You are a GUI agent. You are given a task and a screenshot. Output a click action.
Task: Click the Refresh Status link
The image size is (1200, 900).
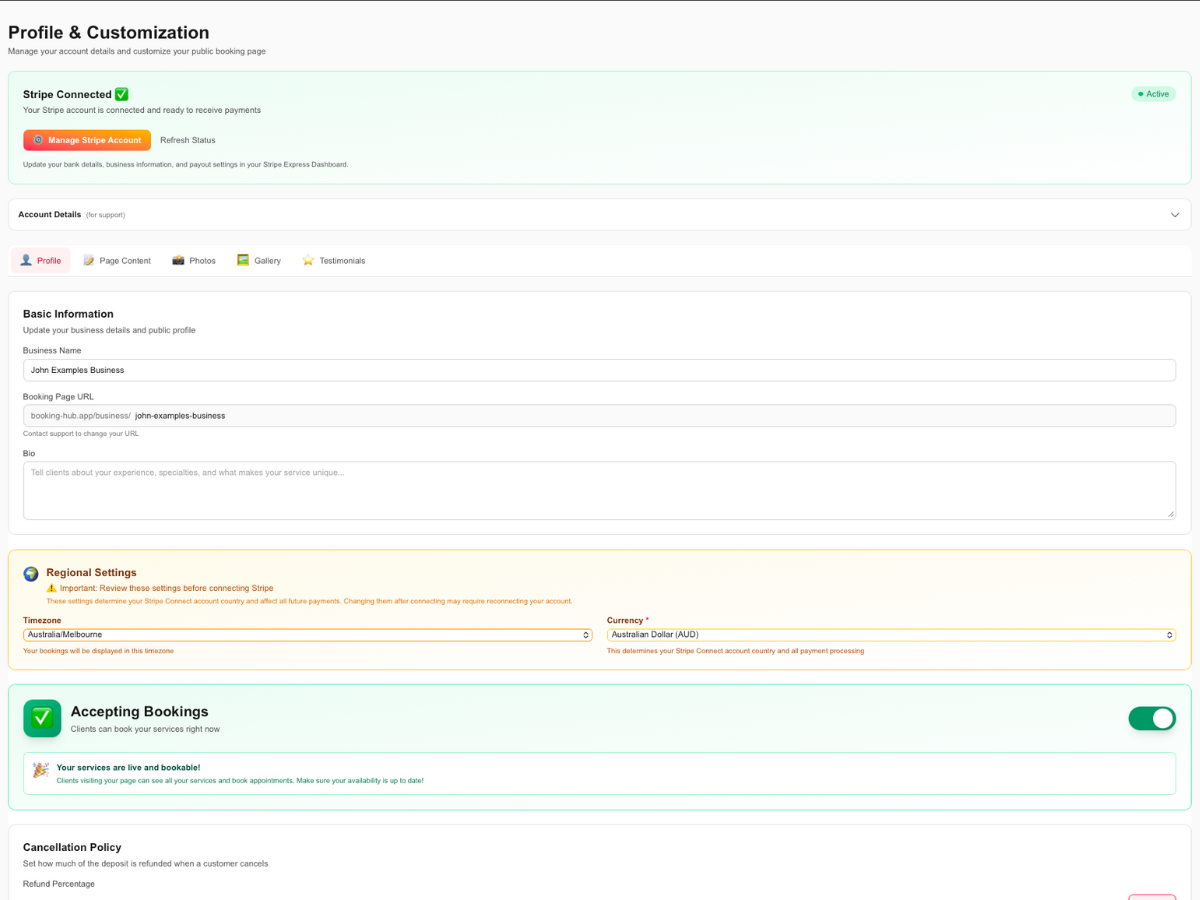pos(186,140)
